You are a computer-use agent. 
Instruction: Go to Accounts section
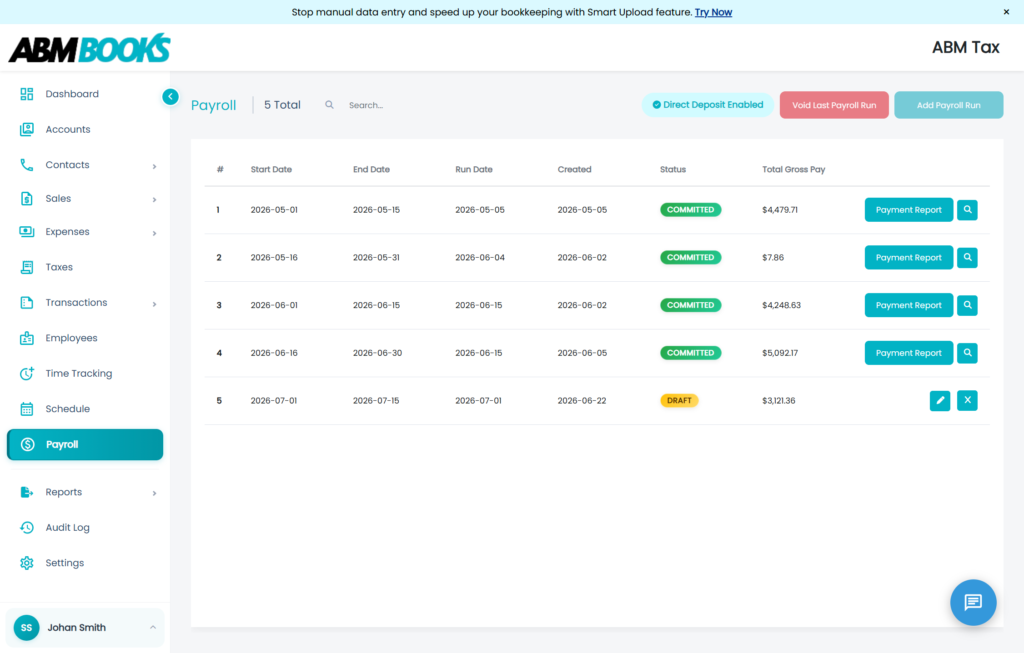tap(68, 129)
